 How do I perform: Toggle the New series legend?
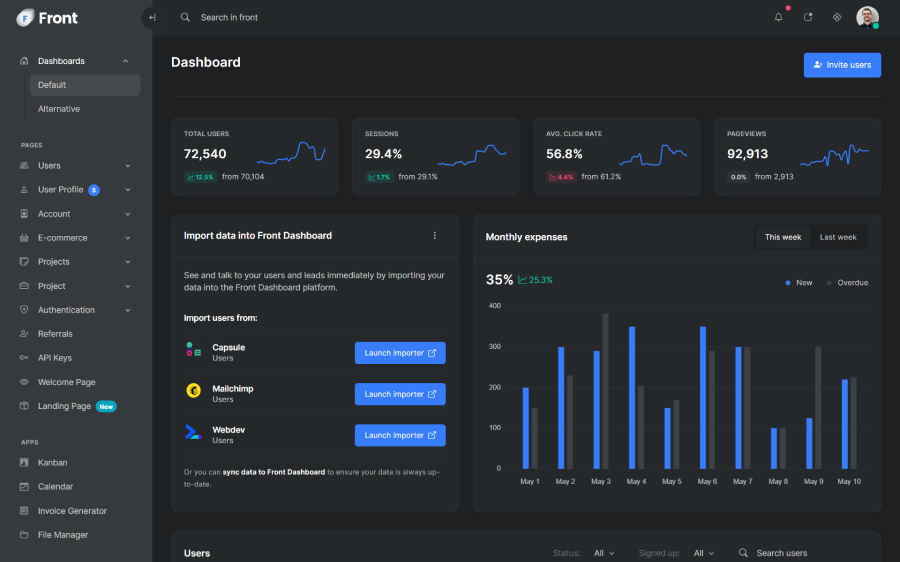click(799, 283)
